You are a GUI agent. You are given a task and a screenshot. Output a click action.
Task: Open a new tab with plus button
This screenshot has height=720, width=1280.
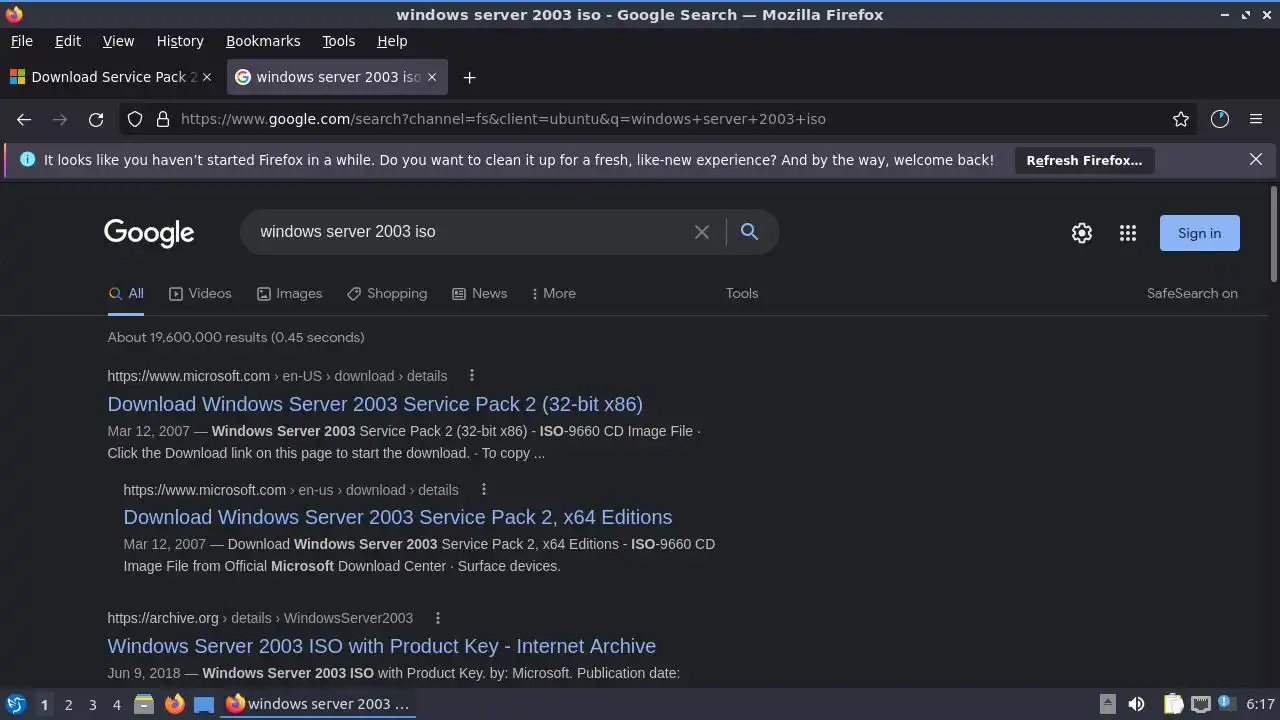pos(469,77)
